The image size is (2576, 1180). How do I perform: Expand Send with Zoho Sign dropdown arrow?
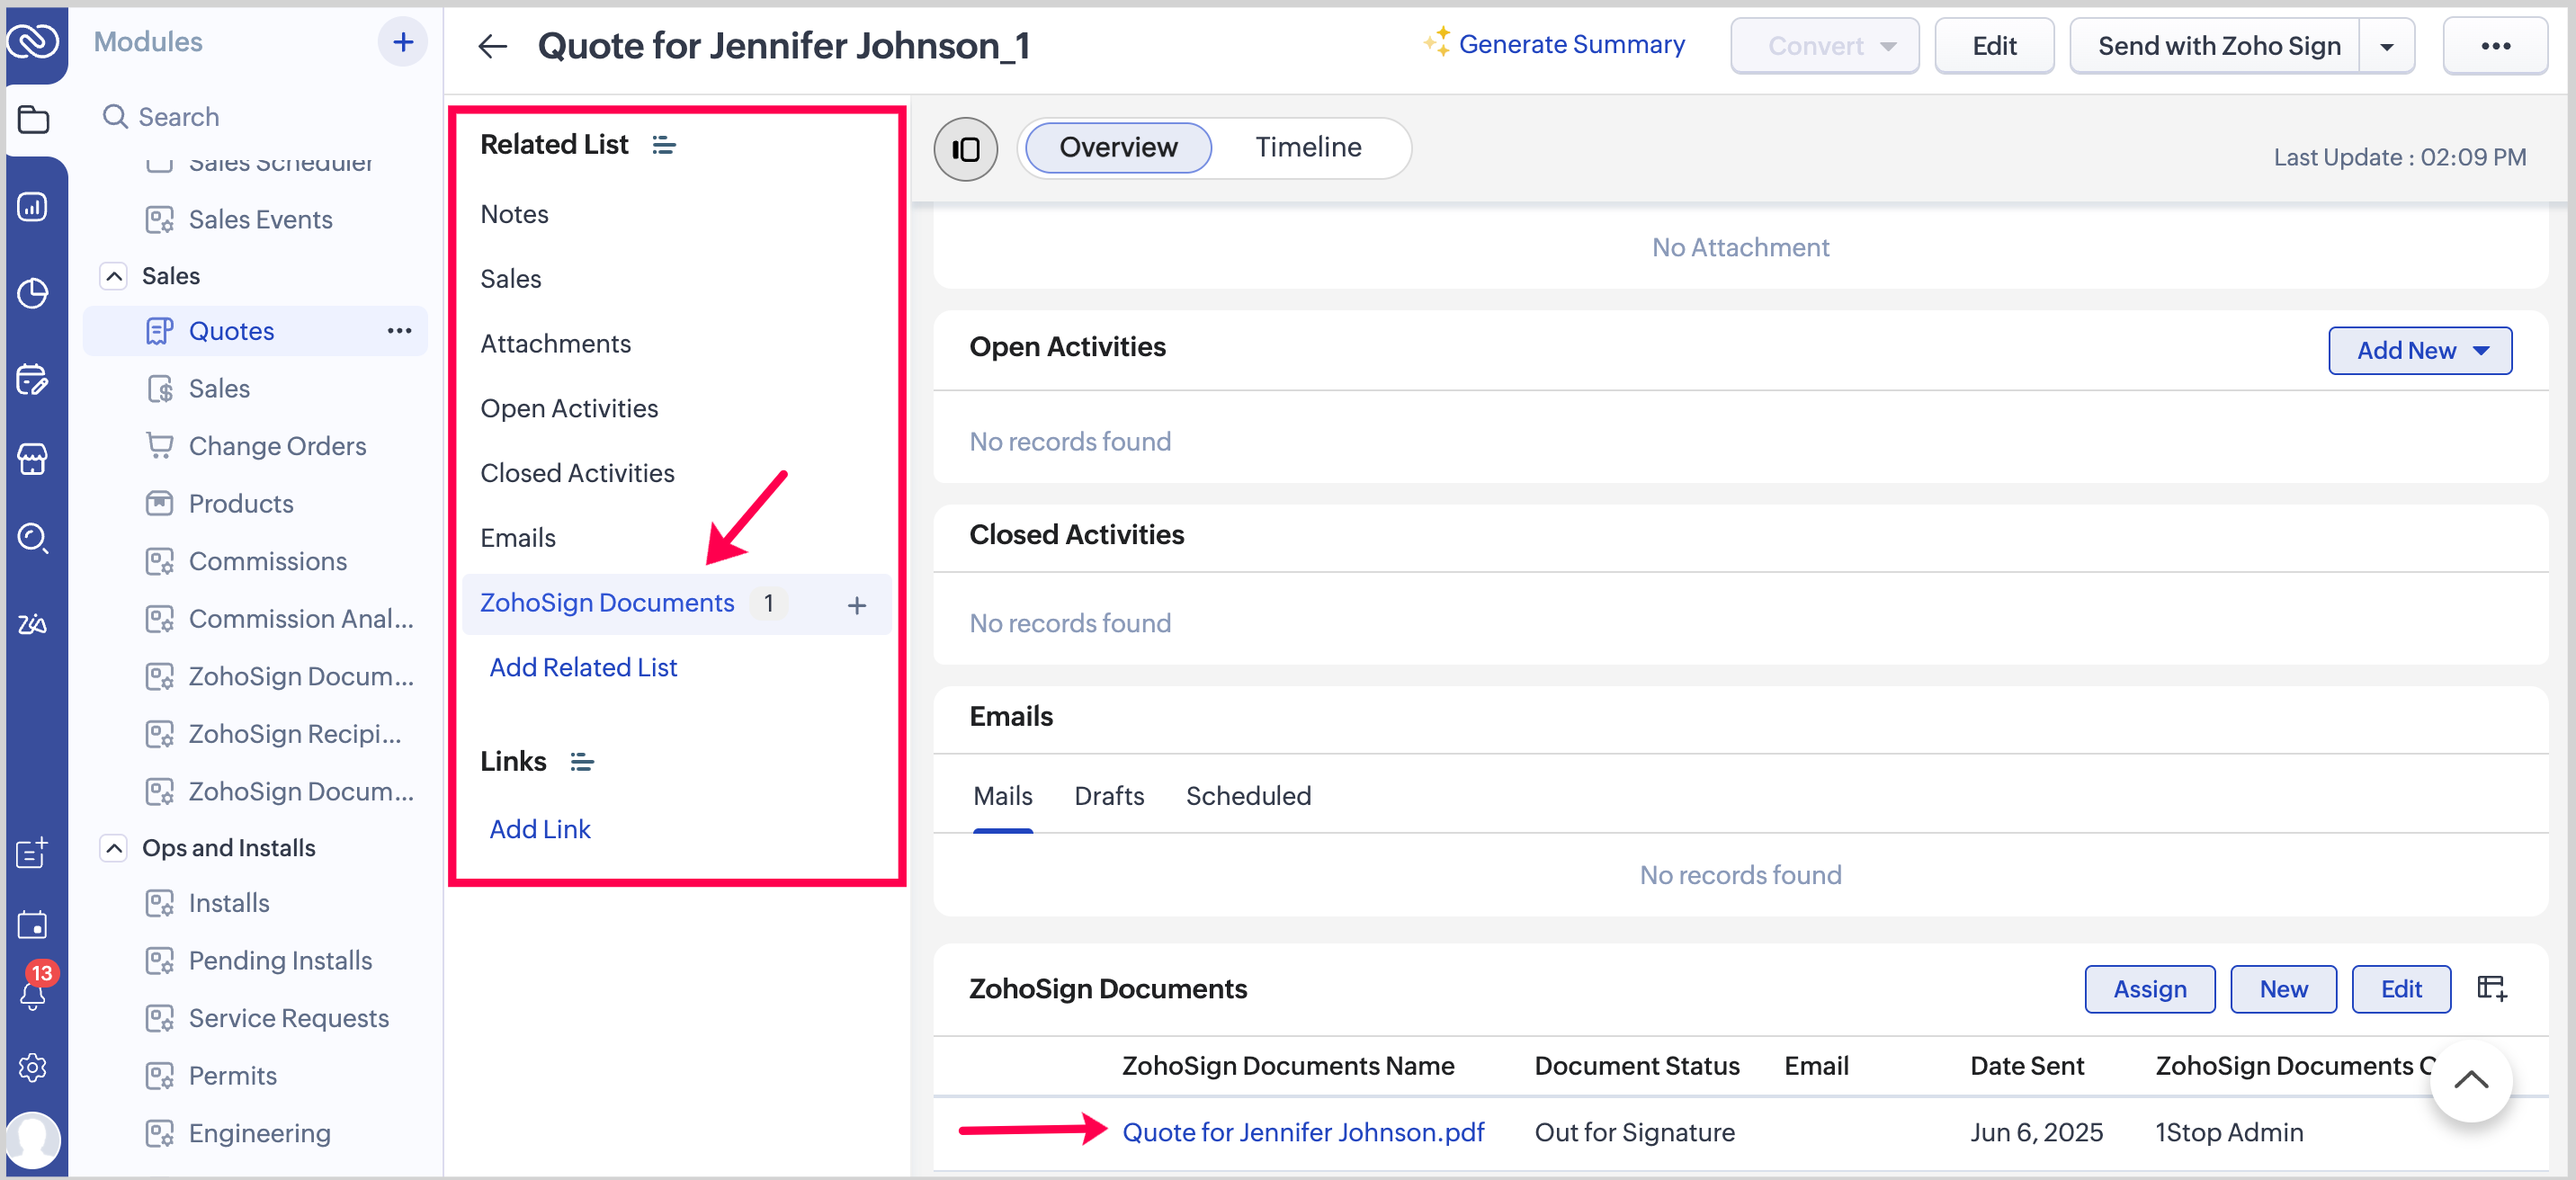click(x=2386, y=47)
